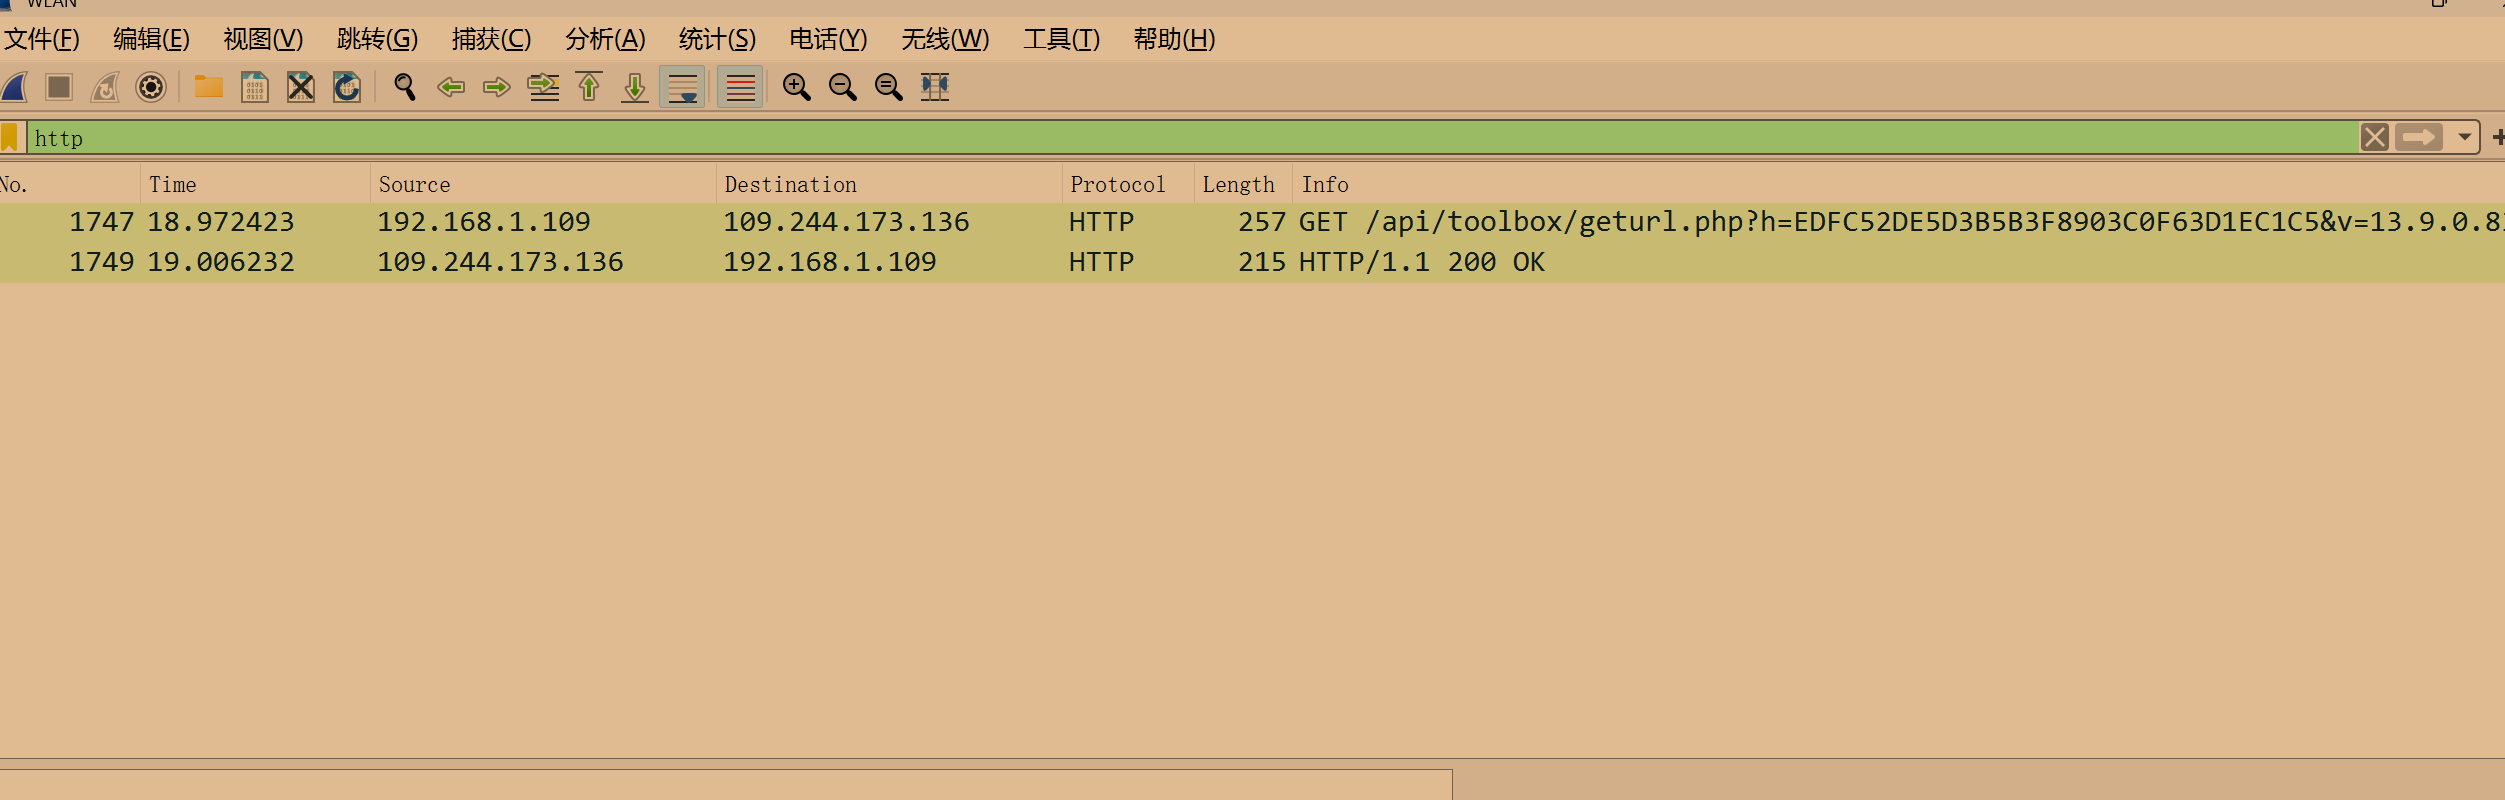Go back to previous packet arrow
Viewport: 2505px width, 800px height.
point(451,88)
